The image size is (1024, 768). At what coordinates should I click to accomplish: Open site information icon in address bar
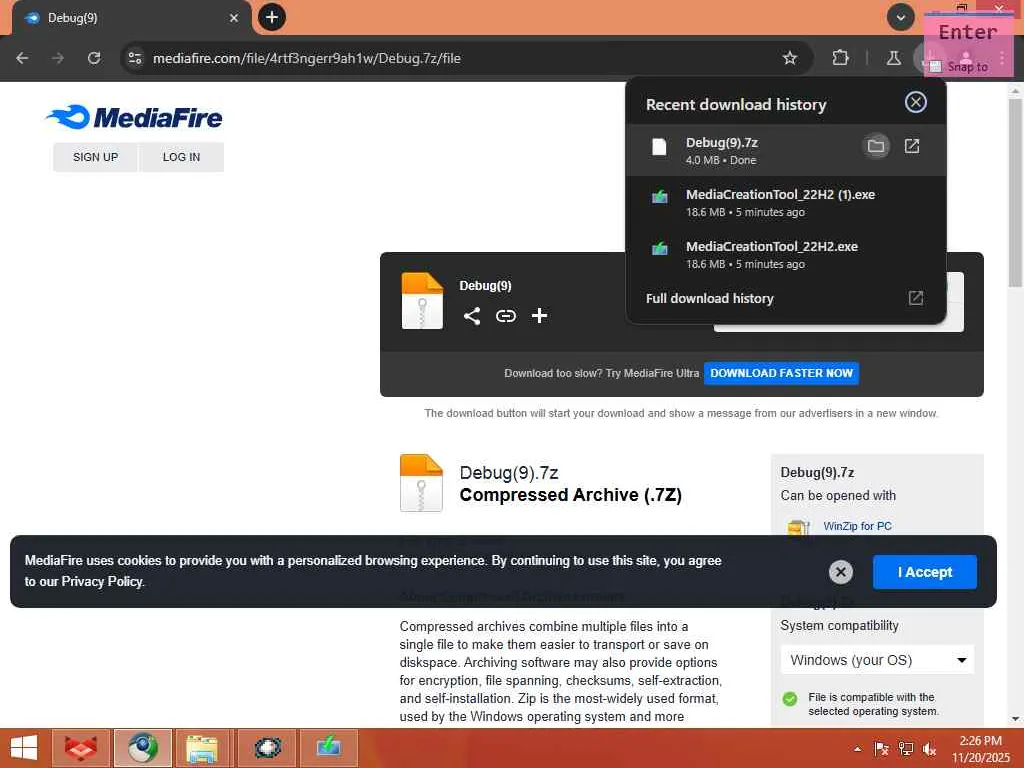tap(135, 58)
